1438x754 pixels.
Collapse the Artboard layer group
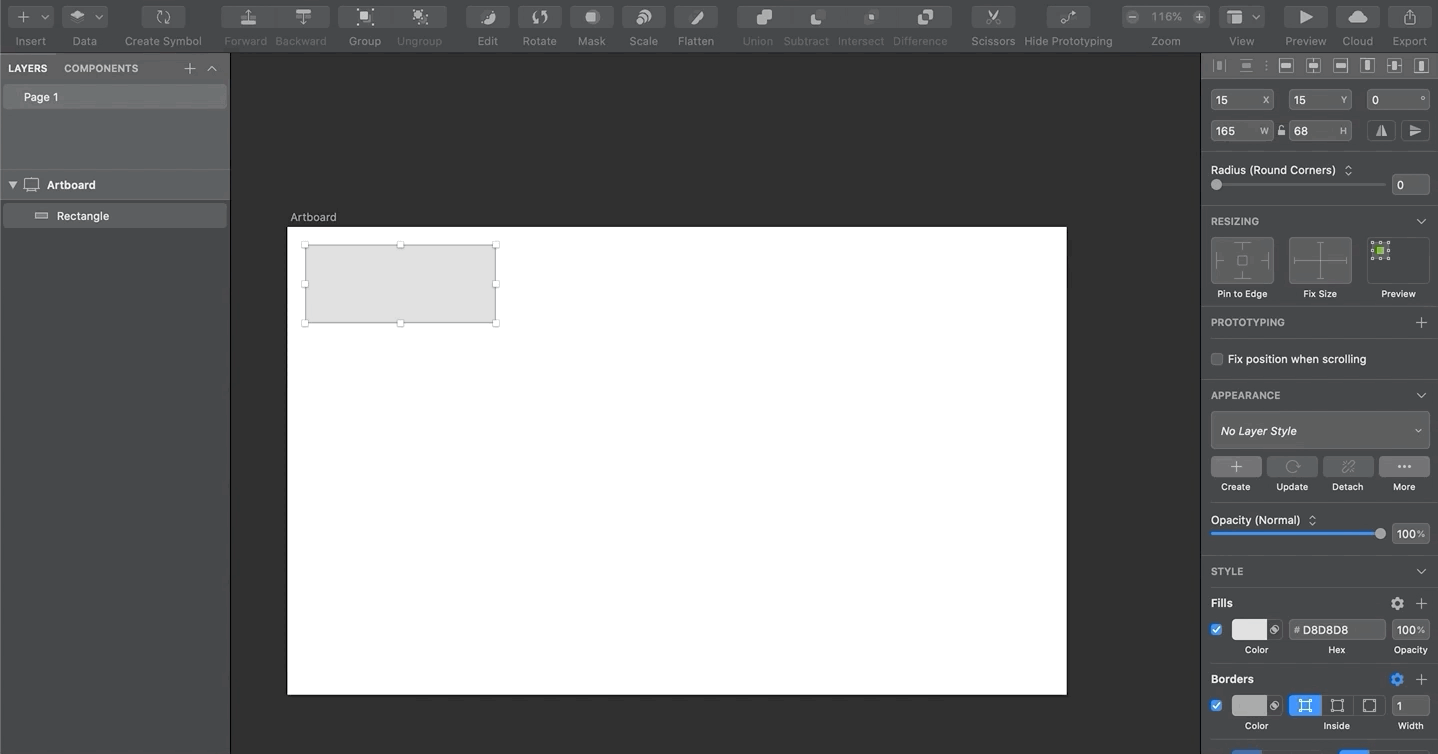(x=13, y=184)
